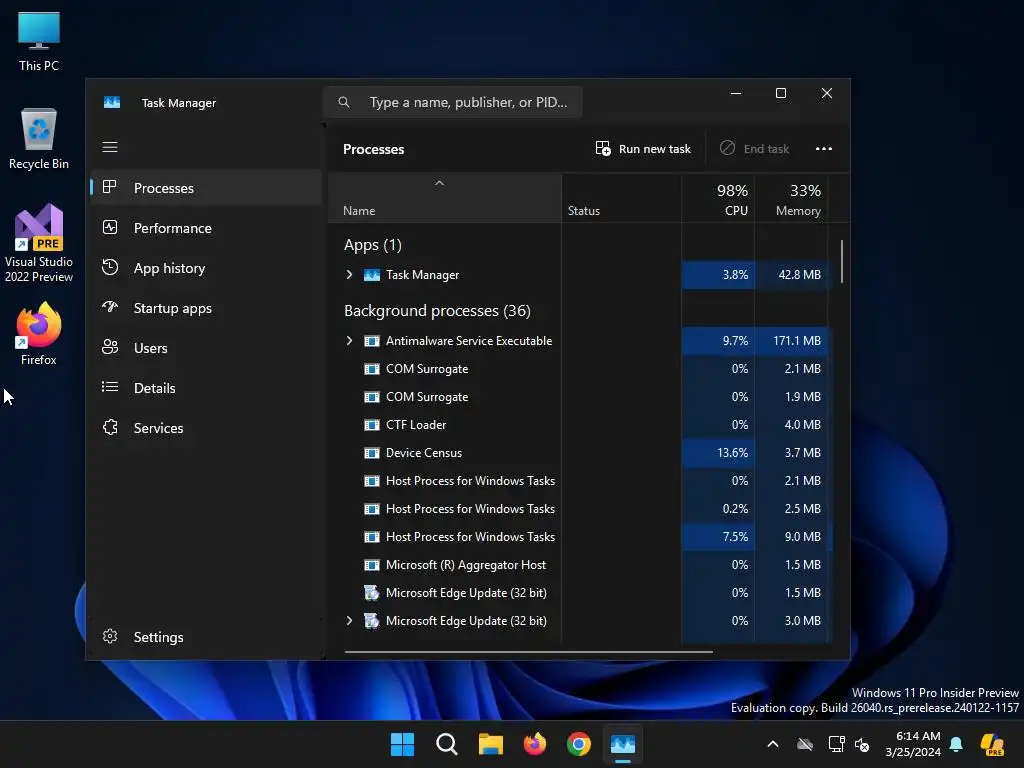Click the End task button
This screenshot has height=768, width=1024.
(754, 149)
